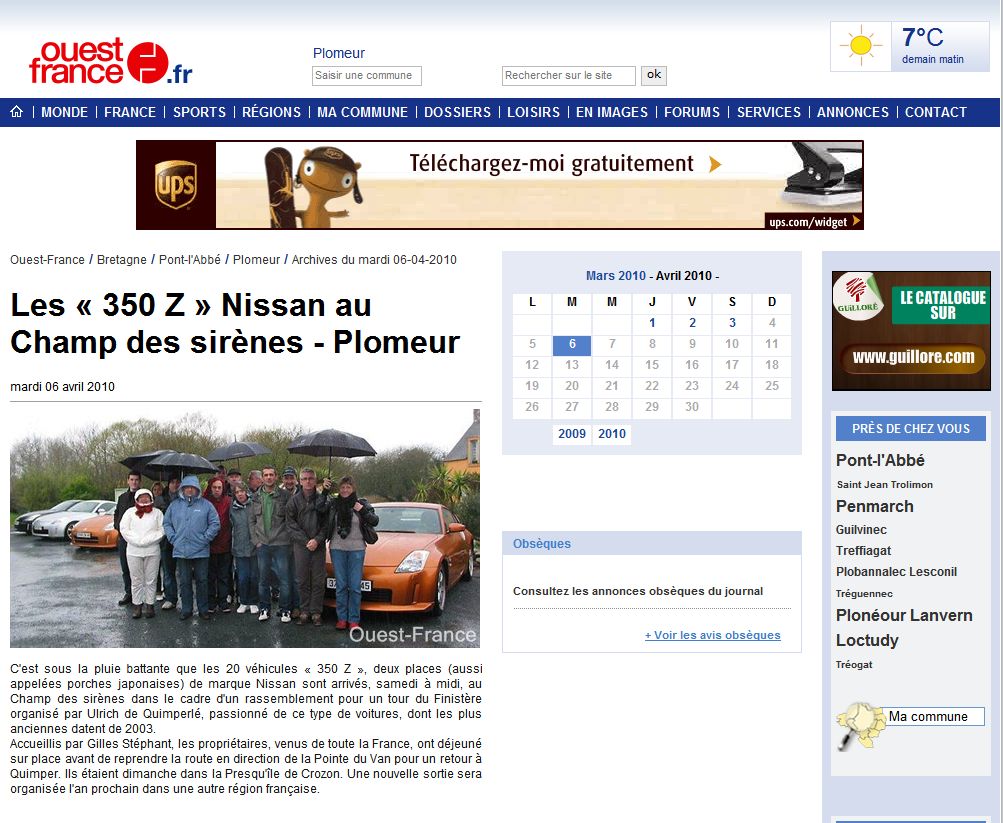
Task: Pick day 1 in the April calendar
Action: pyautogui.click(x=652, y=323)
